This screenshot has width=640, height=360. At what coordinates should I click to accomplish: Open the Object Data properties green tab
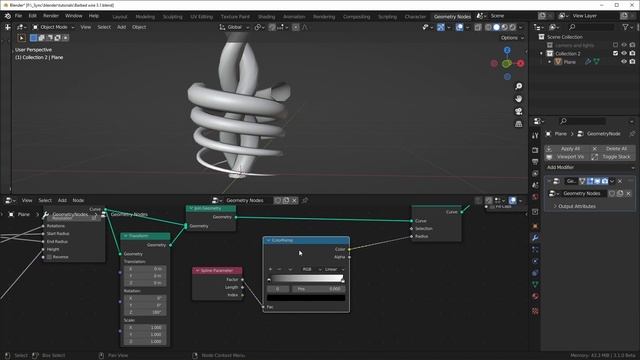(x=535, y=284)
